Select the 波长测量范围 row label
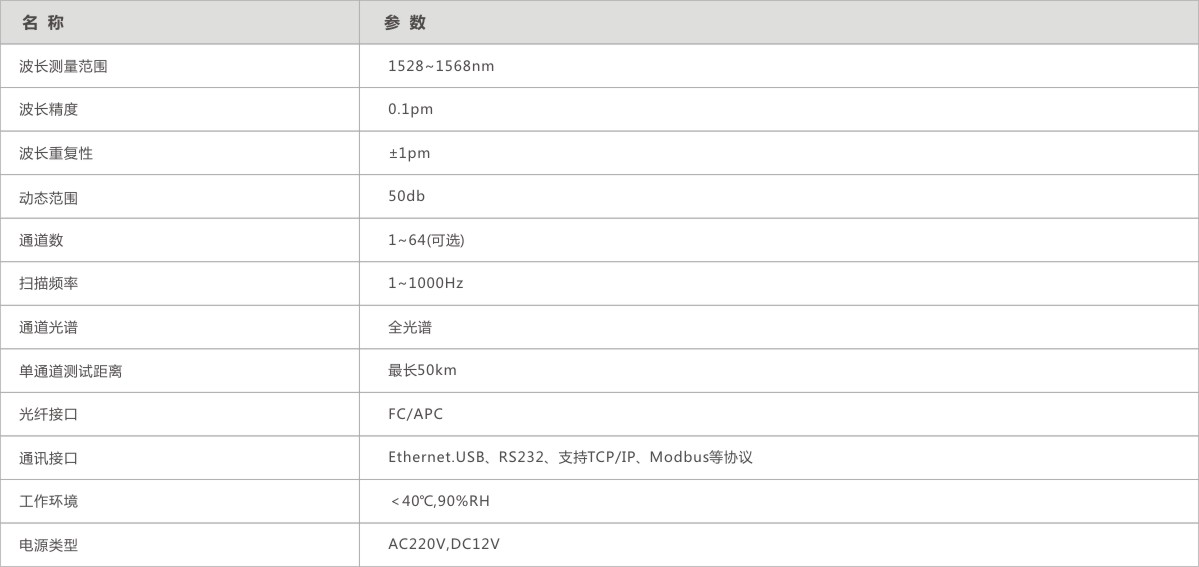The height and width of the screenshot is (567, 1199). pos(63,67)
